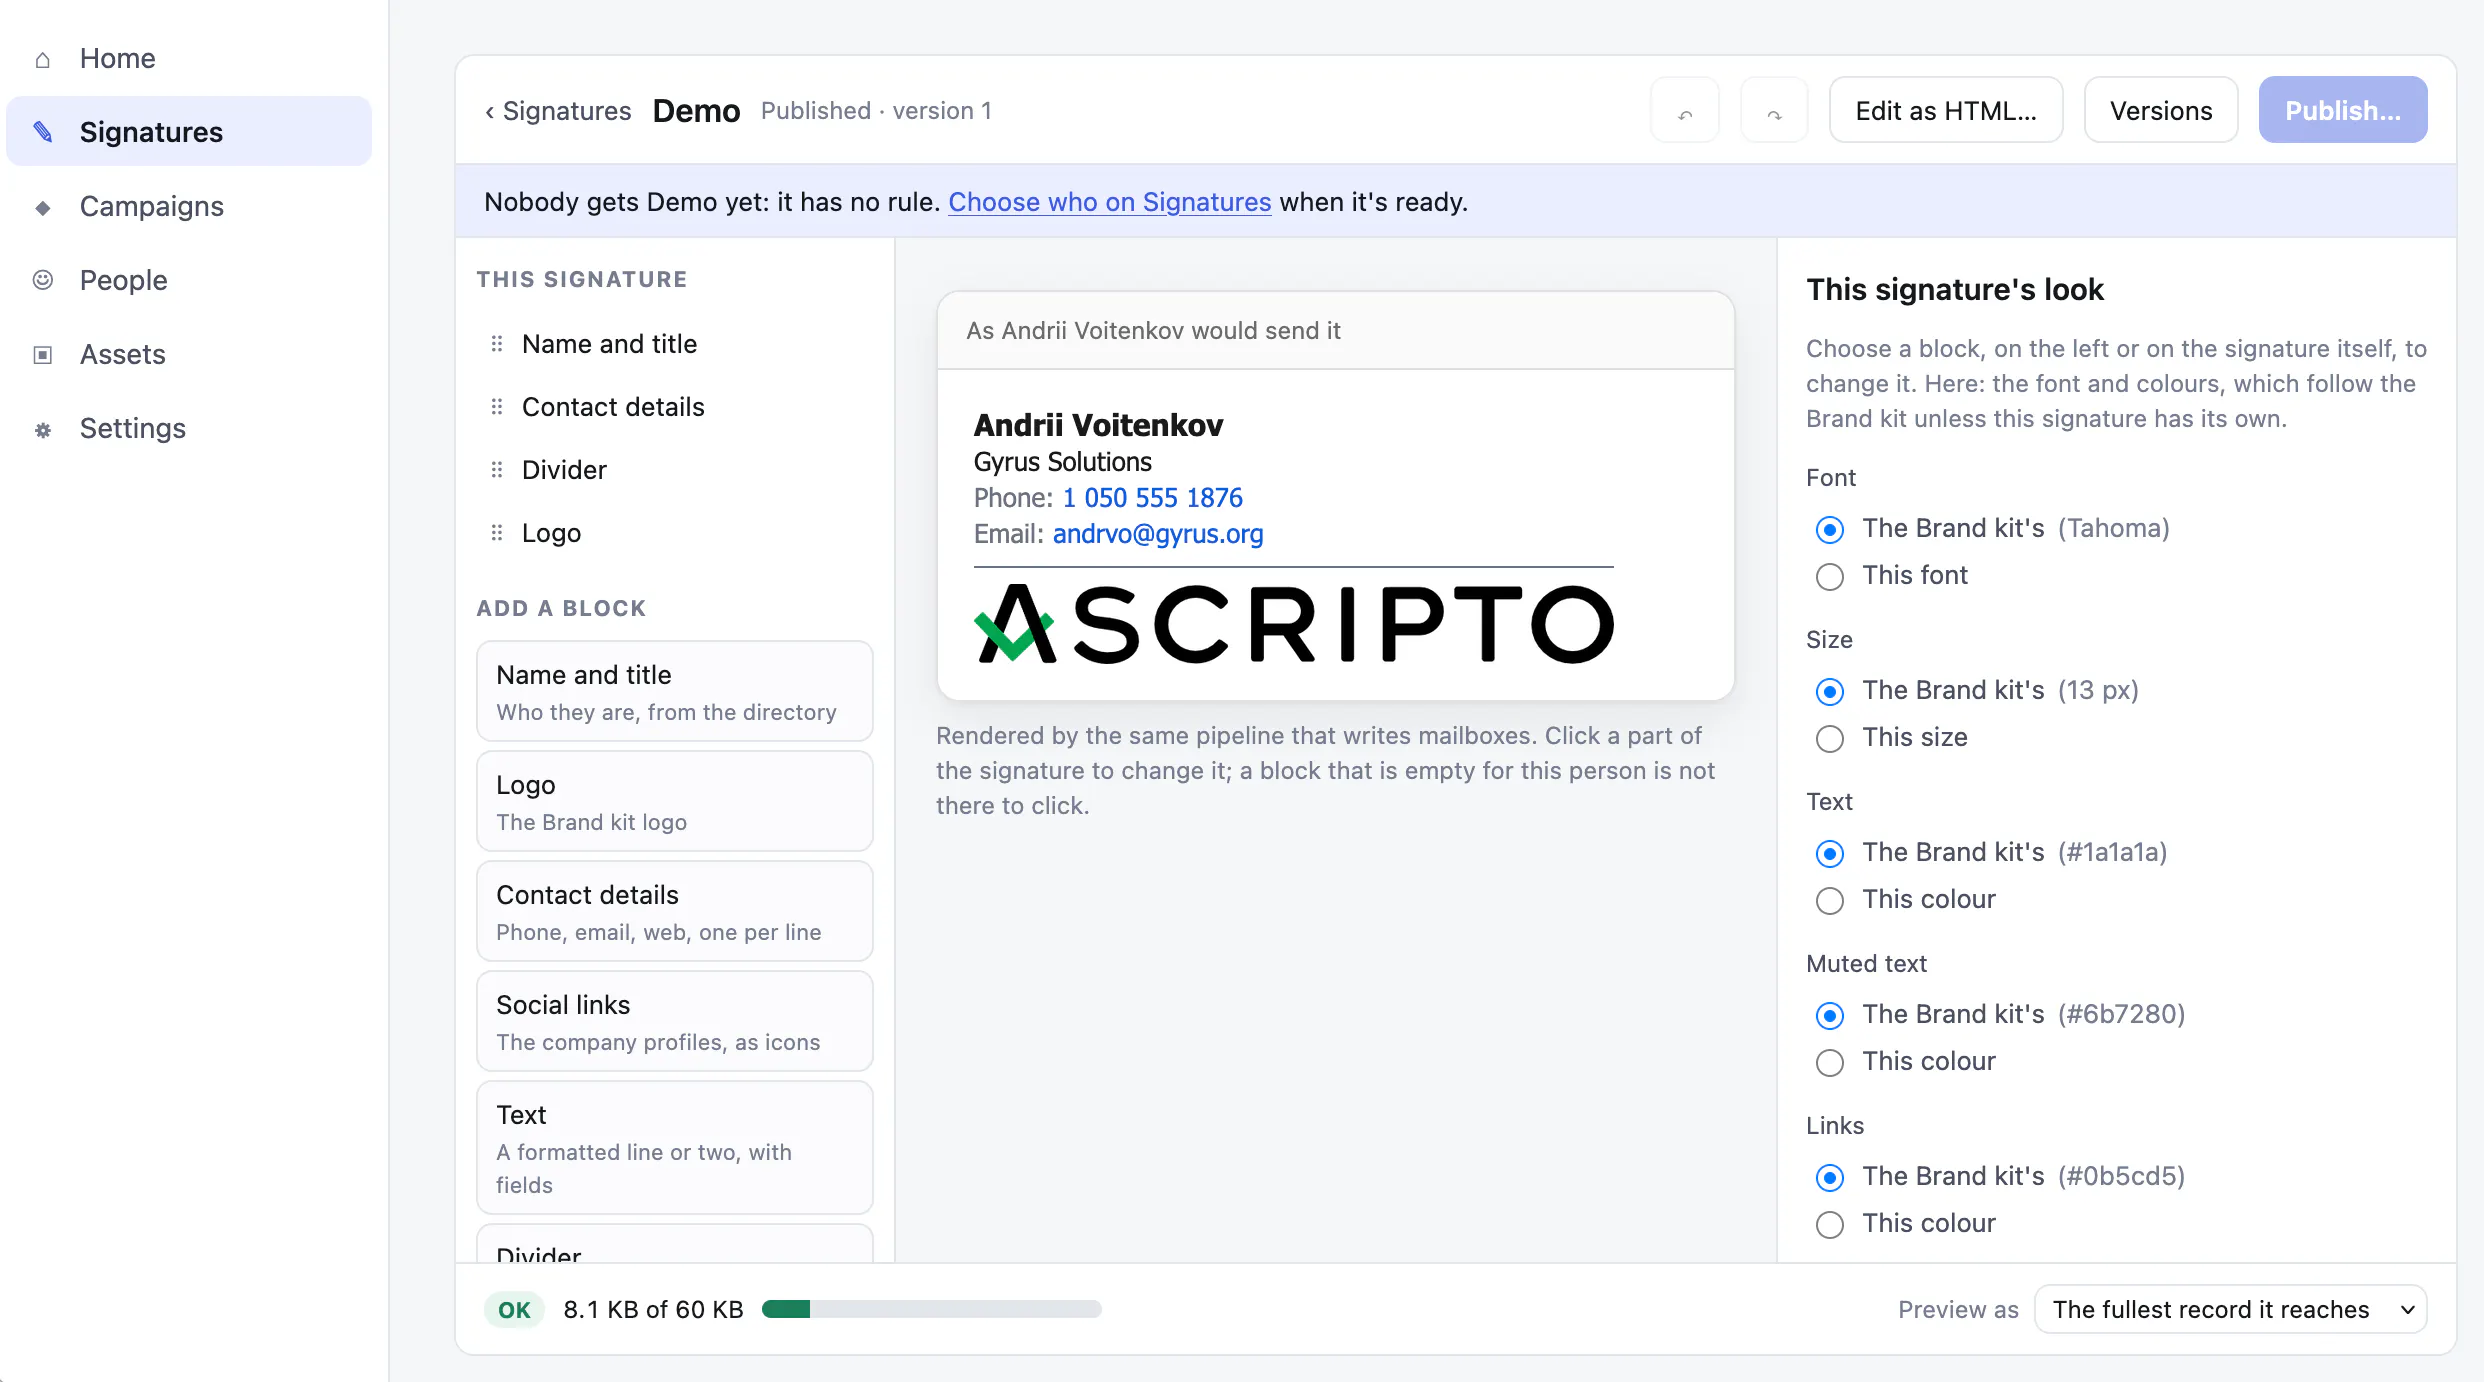Click the Signatures pen icon in sidebar
Viewport: 2484px width, 1382px height.
click(42, 132)
